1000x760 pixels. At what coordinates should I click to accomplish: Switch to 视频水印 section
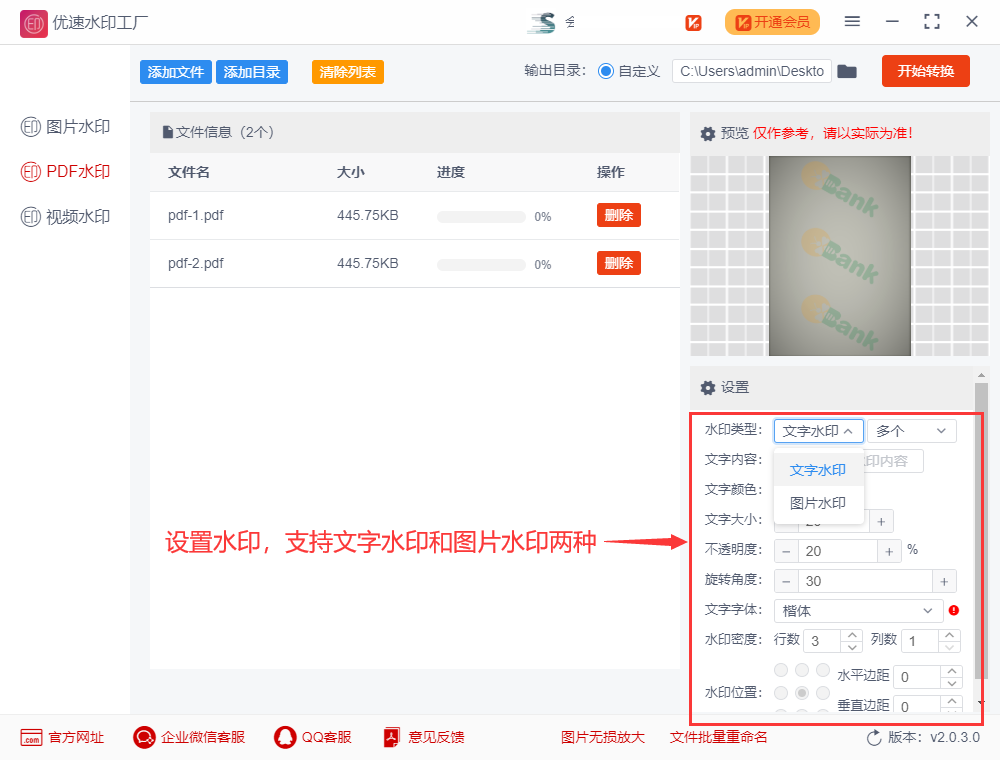(x=65, y=217)
